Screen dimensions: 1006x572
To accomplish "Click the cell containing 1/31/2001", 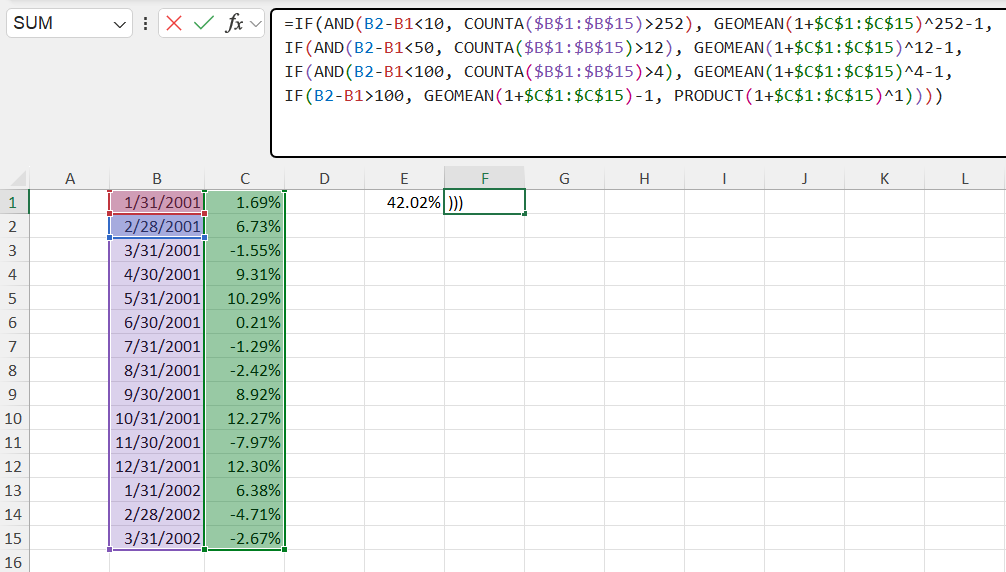I will 157,202.
